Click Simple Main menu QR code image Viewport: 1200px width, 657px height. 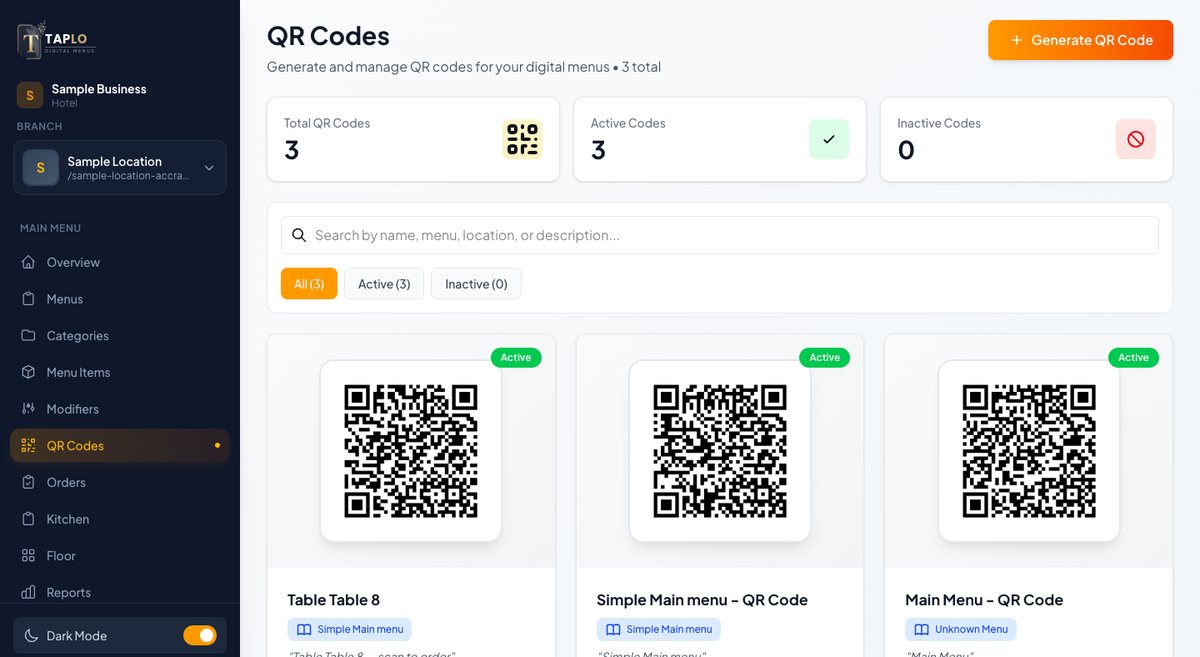(720, 451)
